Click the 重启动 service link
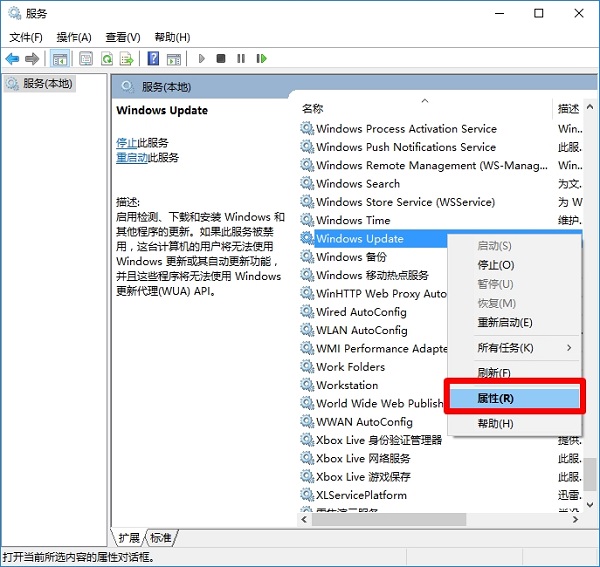The width and height of the screenshot is (600, 567). point(132,157)
